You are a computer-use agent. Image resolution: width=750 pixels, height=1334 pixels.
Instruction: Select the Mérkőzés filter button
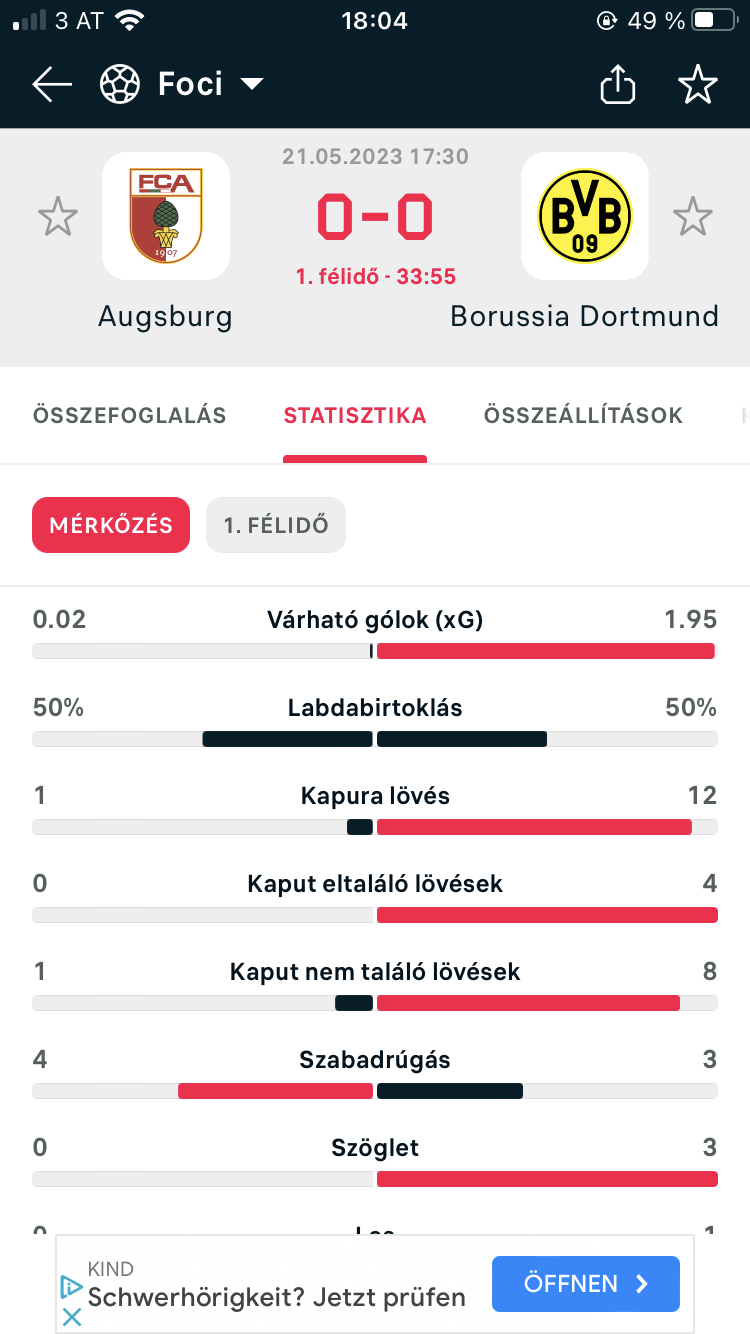pyautogui.click(x=111, y=525)
